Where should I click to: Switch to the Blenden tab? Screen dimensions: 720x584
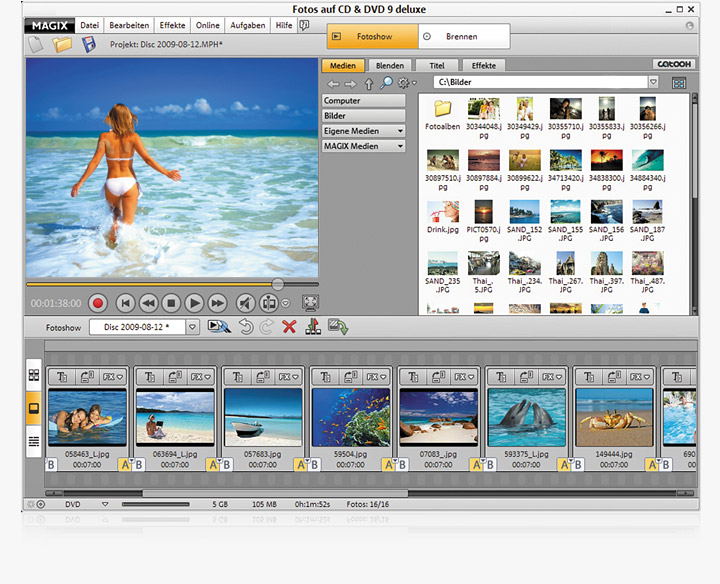(x=389, y=65)
